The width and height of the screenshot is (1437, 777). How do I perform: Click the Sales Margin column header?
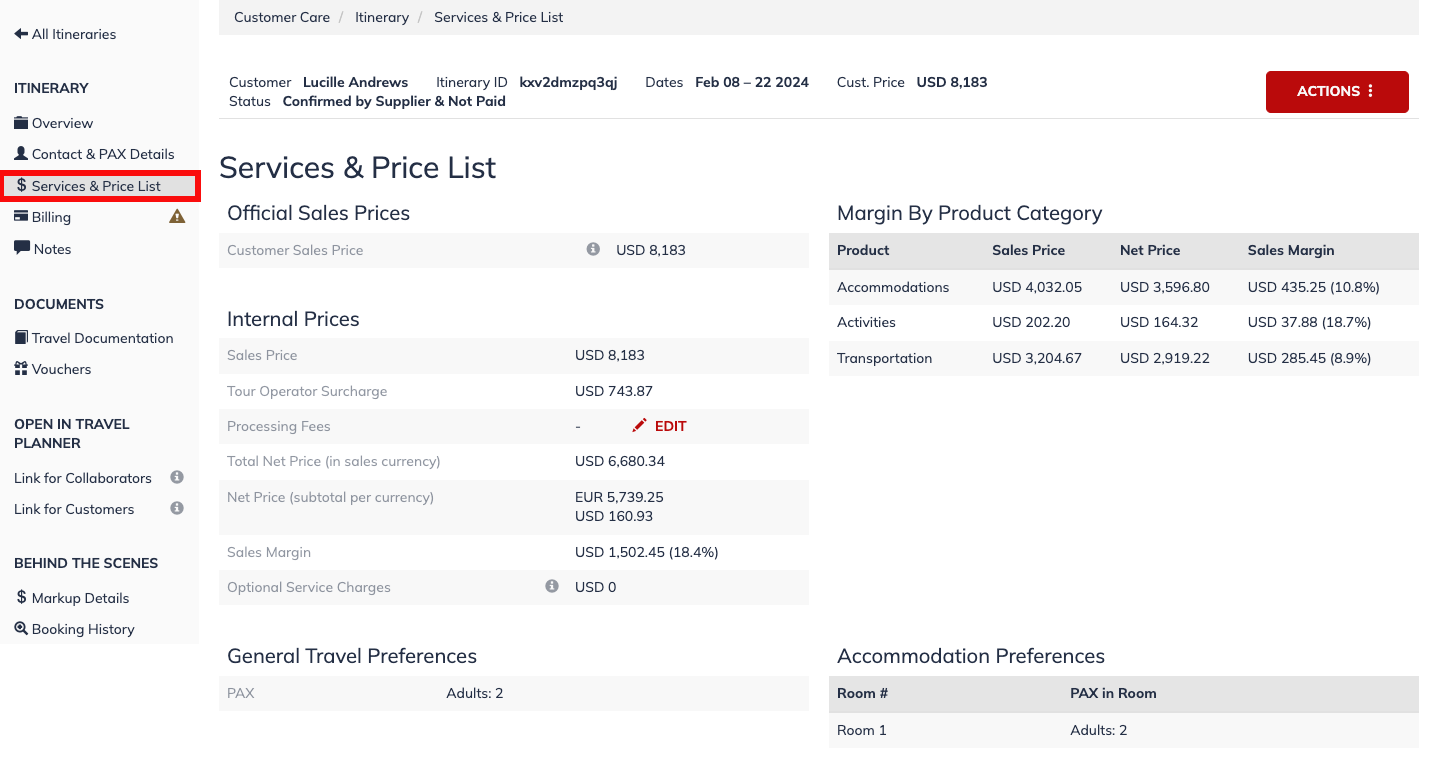(1291, 250)
